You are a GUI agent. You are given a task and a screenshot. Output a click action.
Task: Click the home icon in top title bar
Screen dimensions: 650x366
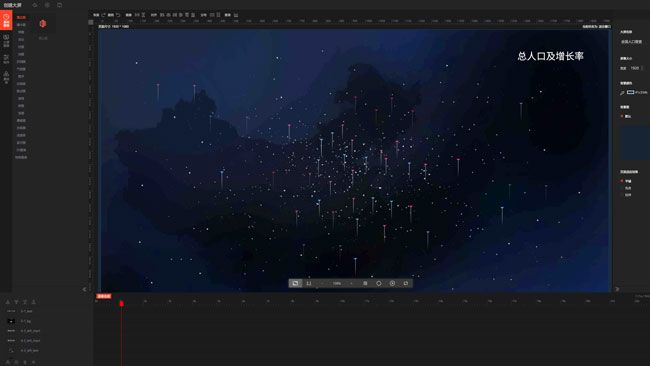coord(35,5)
